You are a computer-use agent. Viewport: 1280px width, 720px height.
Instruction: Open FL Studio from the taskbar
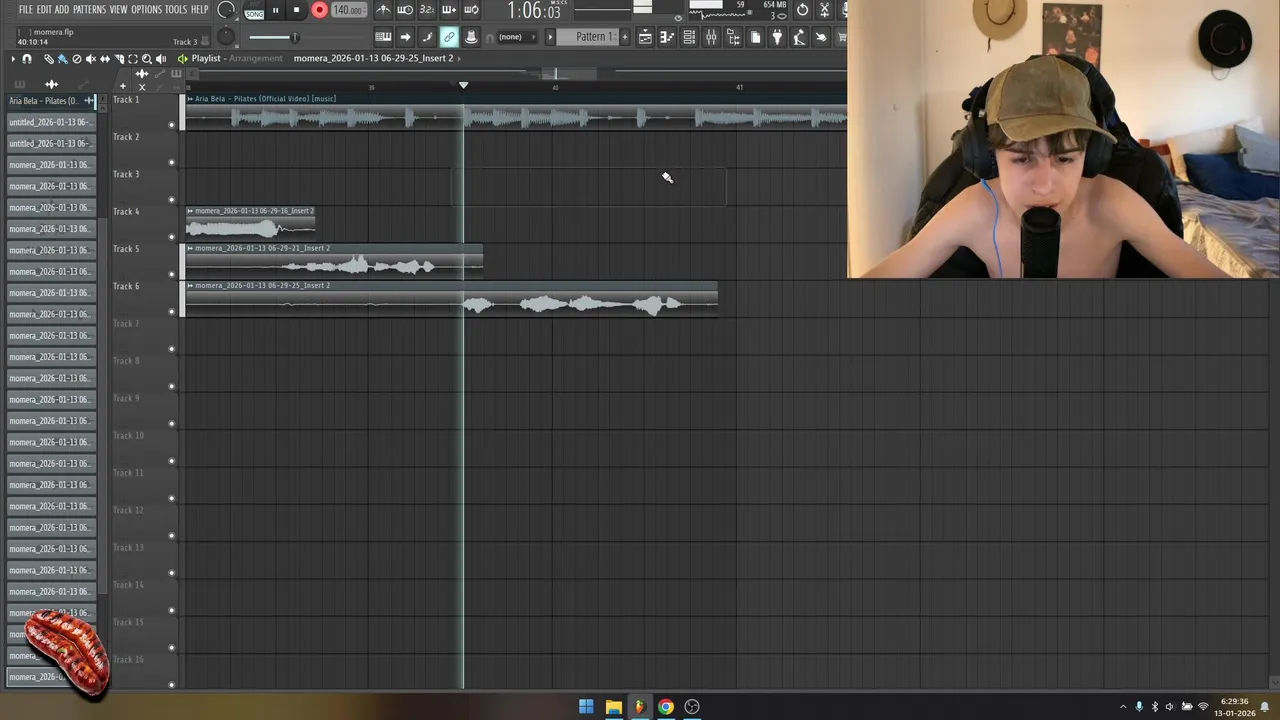pos(640,707)
